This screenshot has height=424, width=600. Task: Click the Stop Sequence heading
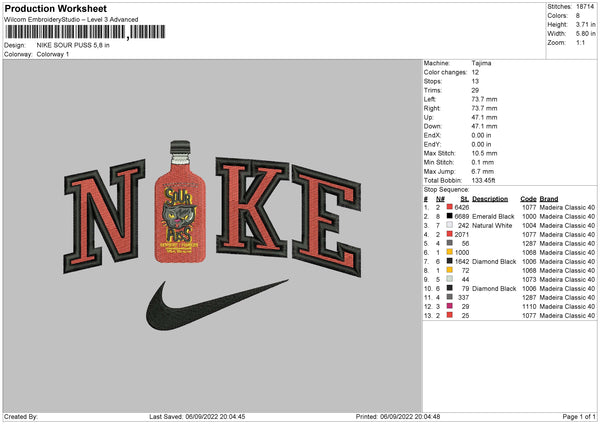click(446, 189)
